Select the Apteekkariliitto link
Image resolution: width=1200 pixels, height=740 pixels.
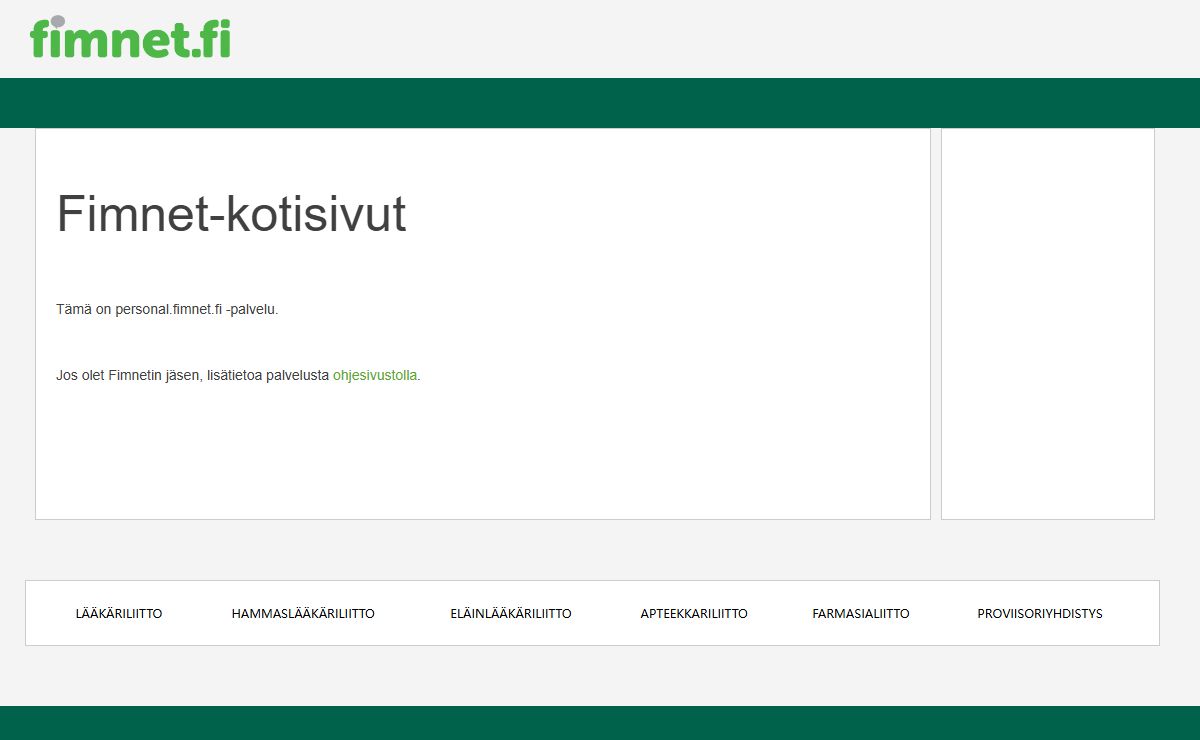tap(694, 614)
